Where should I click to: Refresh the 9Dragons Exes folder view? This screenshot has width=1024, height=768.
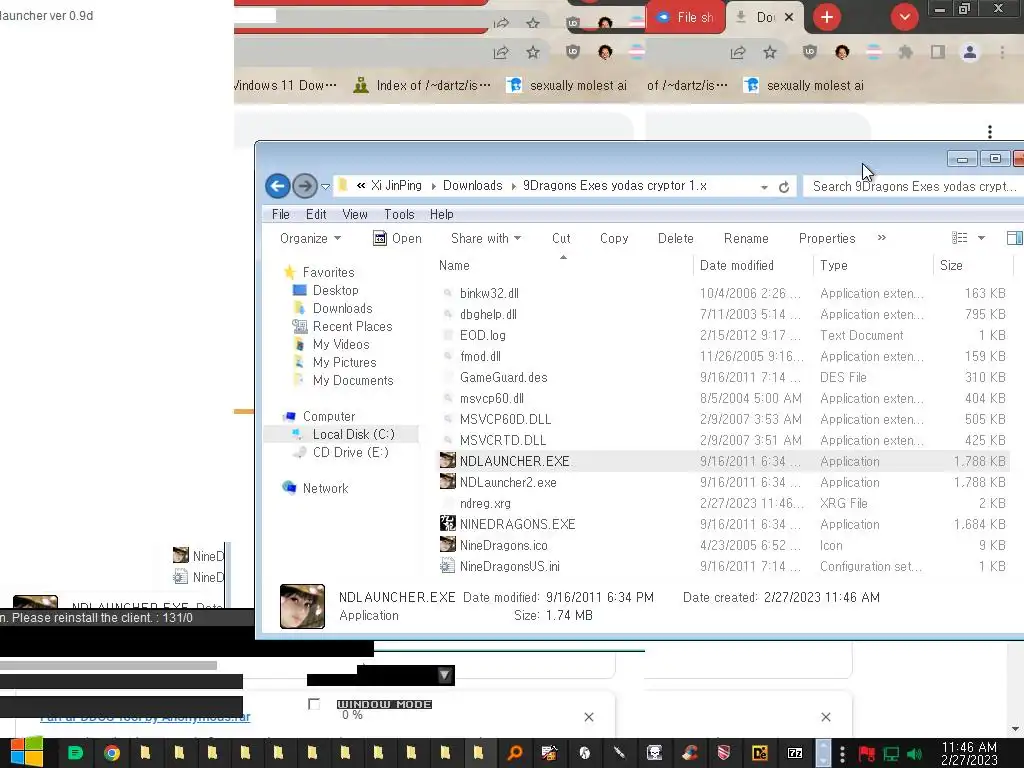(x=784, y=187)
